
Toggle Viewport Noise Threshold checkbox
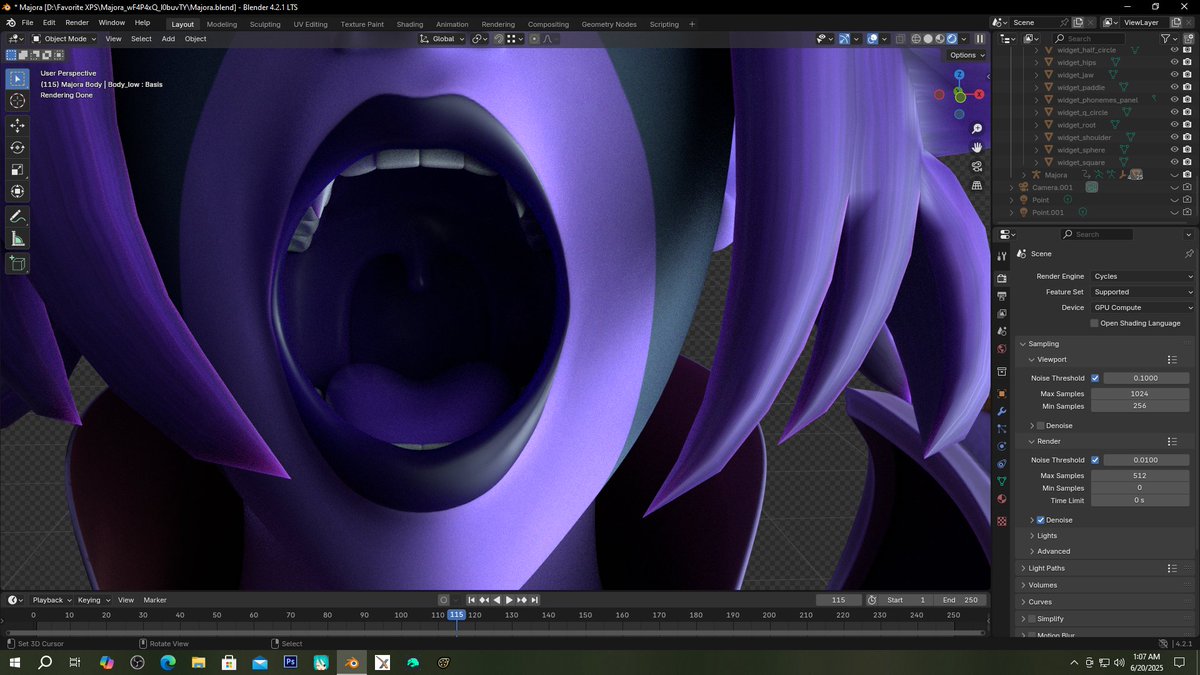pos(1095,378)
